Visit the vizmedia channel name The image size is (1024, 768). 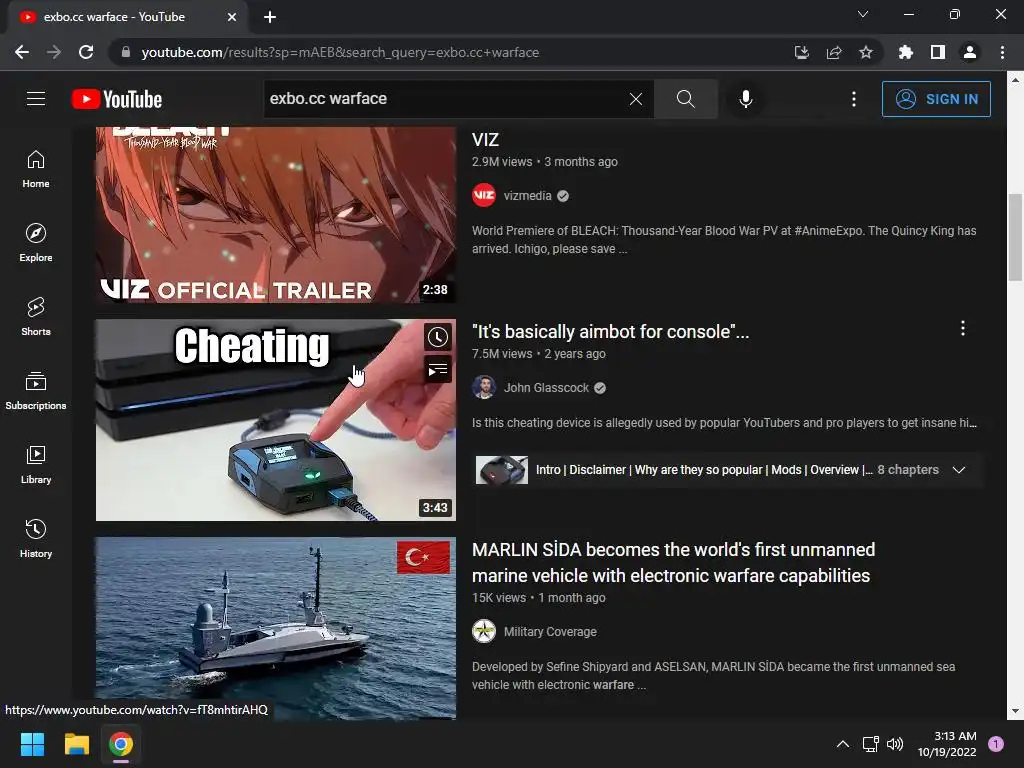(528, 196)
